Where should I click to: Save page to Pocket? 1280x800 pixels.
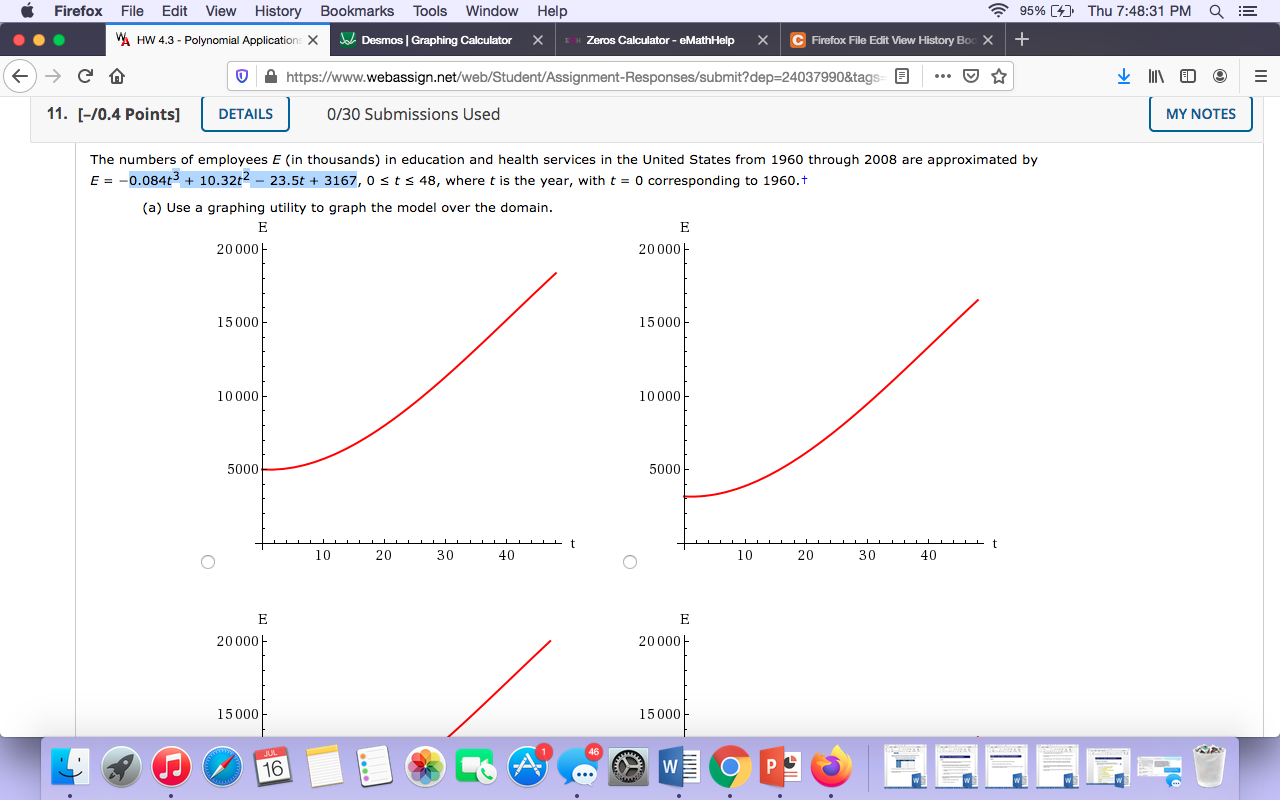click(970, 76)
